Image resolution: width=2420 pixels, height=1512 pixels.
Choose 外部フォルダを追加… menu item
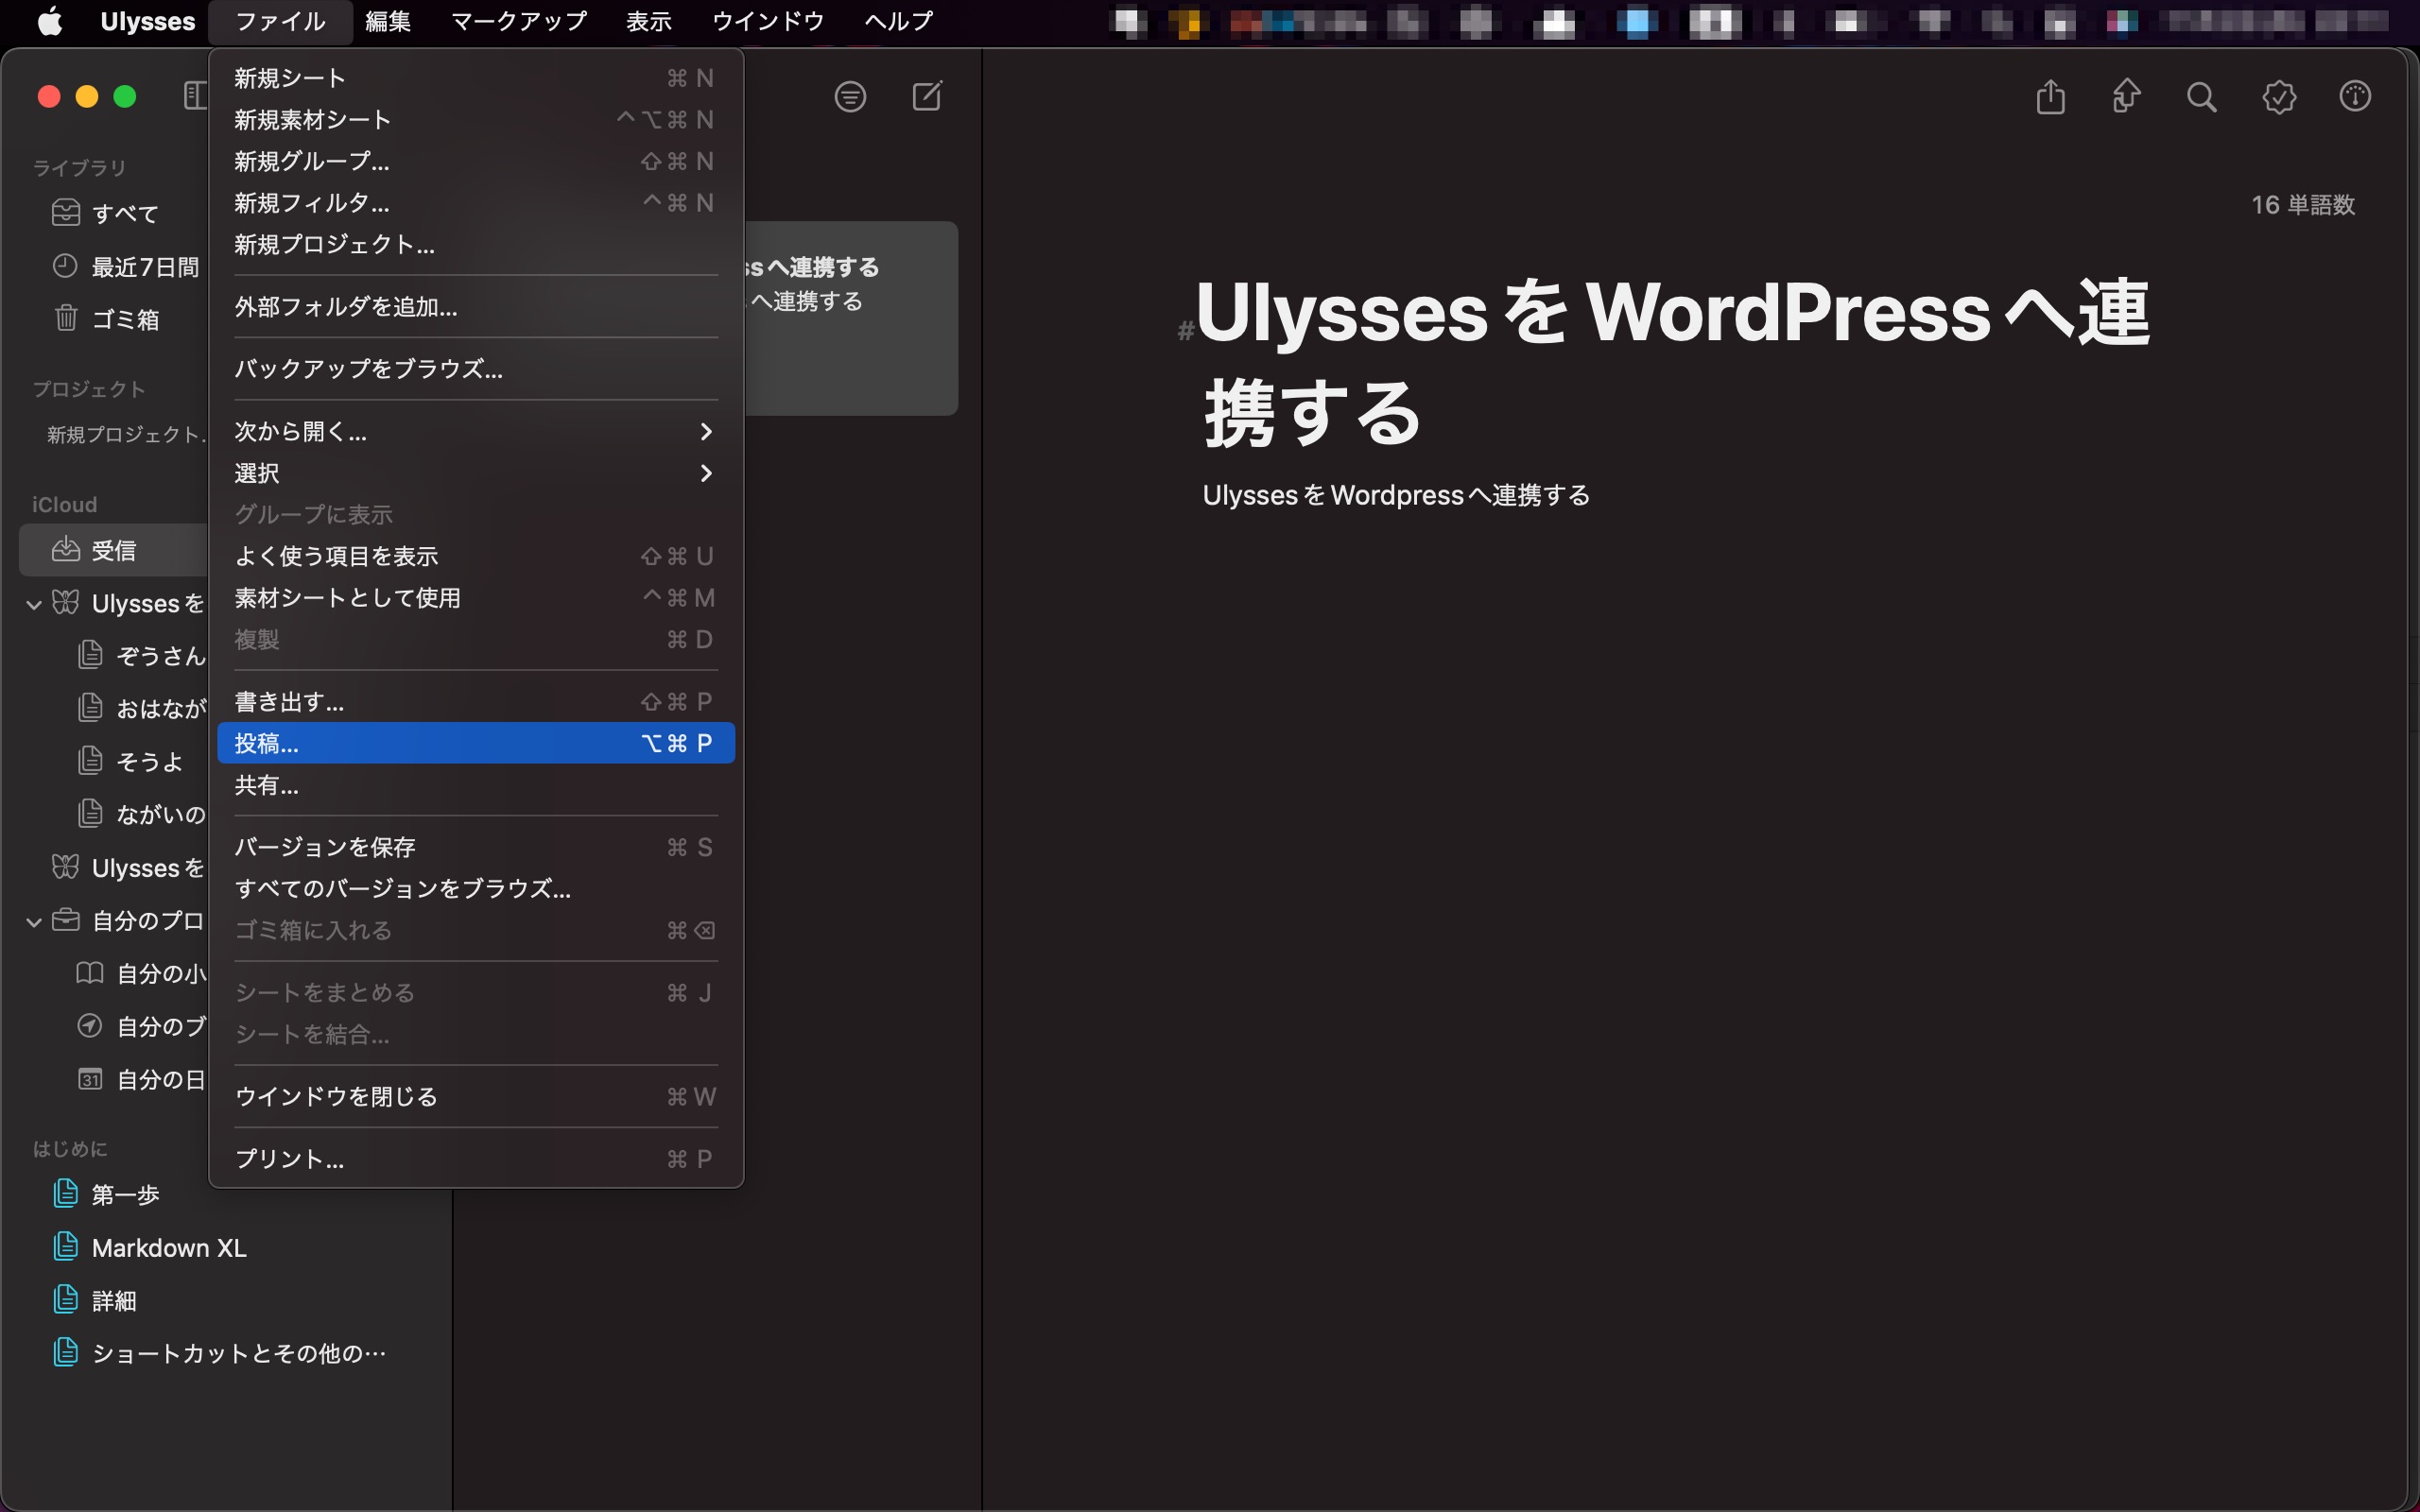click(476, 307)
